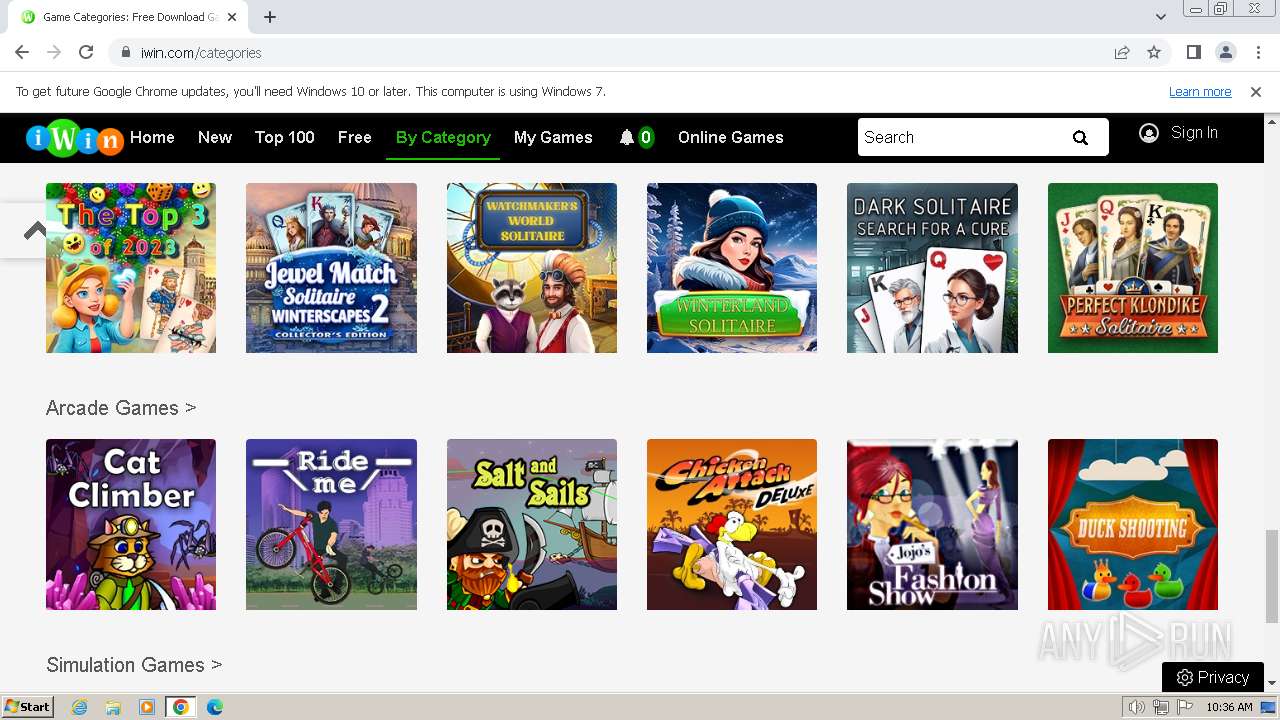The width and height of the screenshot is (1280, 720).
Task: Open the tab search dropdown arrow
Action: tap(1161, 17)
